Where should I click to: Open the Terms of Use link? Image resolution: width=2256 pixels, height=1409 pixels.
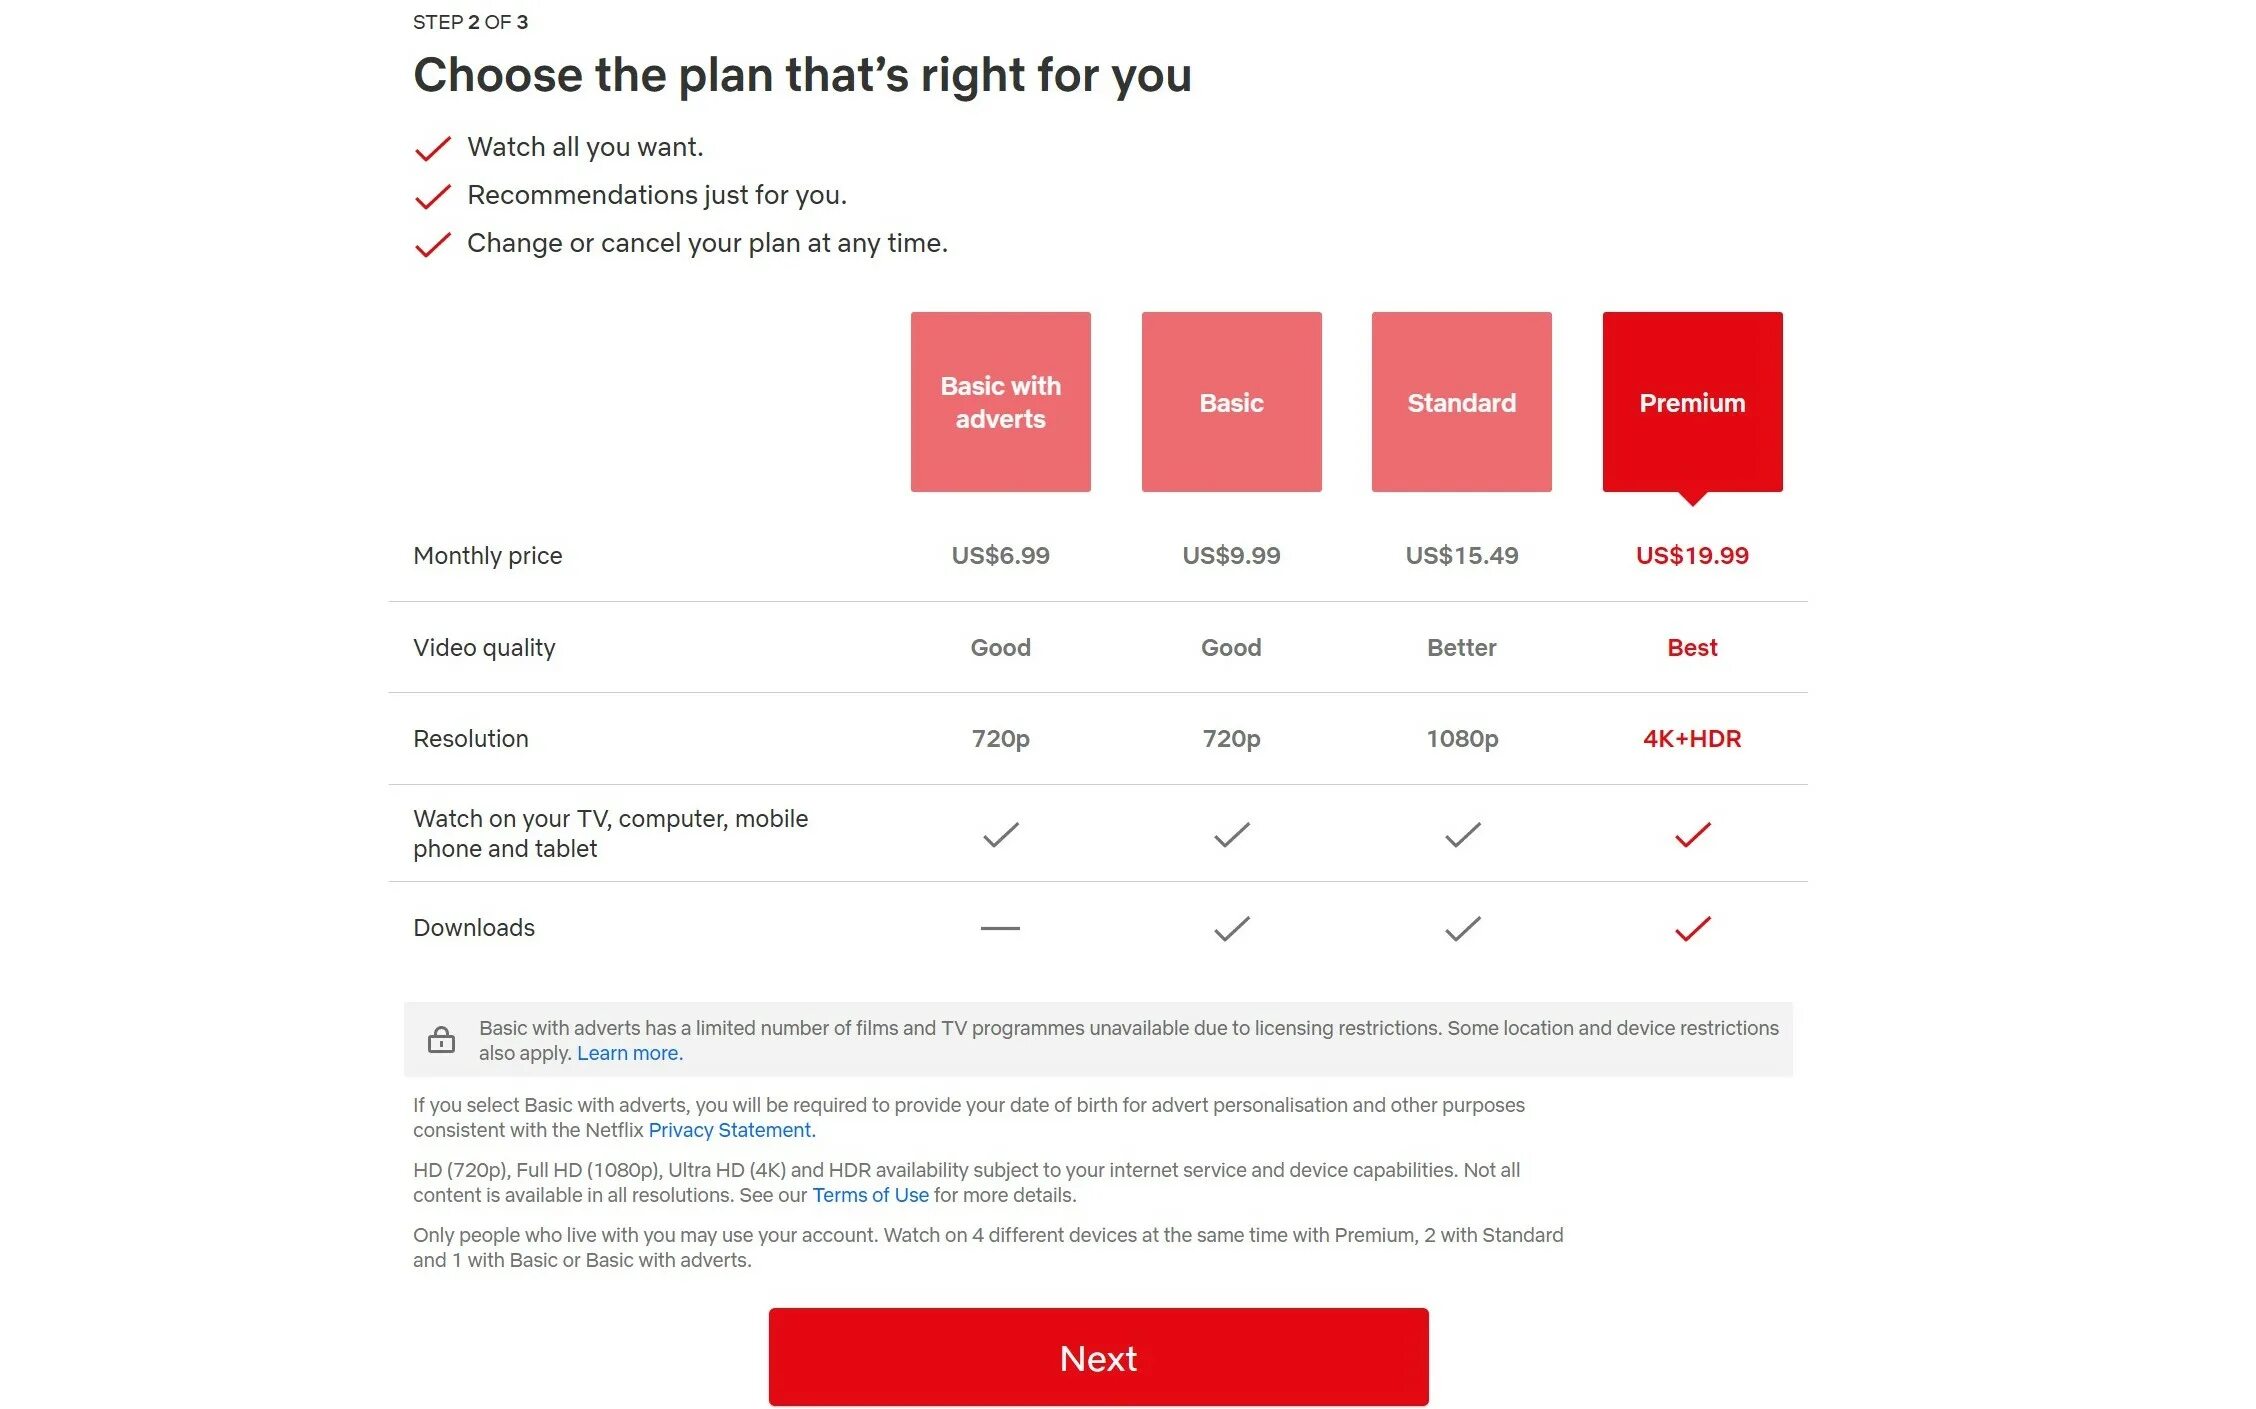tap(870, 1195)
